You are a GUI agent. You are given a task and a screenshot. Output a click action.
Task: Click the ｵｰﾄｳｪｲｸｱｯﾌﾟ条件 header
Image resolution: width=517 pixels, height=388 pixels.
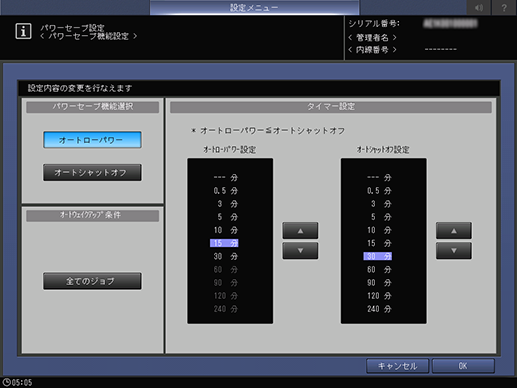click(x=93, y=216)
